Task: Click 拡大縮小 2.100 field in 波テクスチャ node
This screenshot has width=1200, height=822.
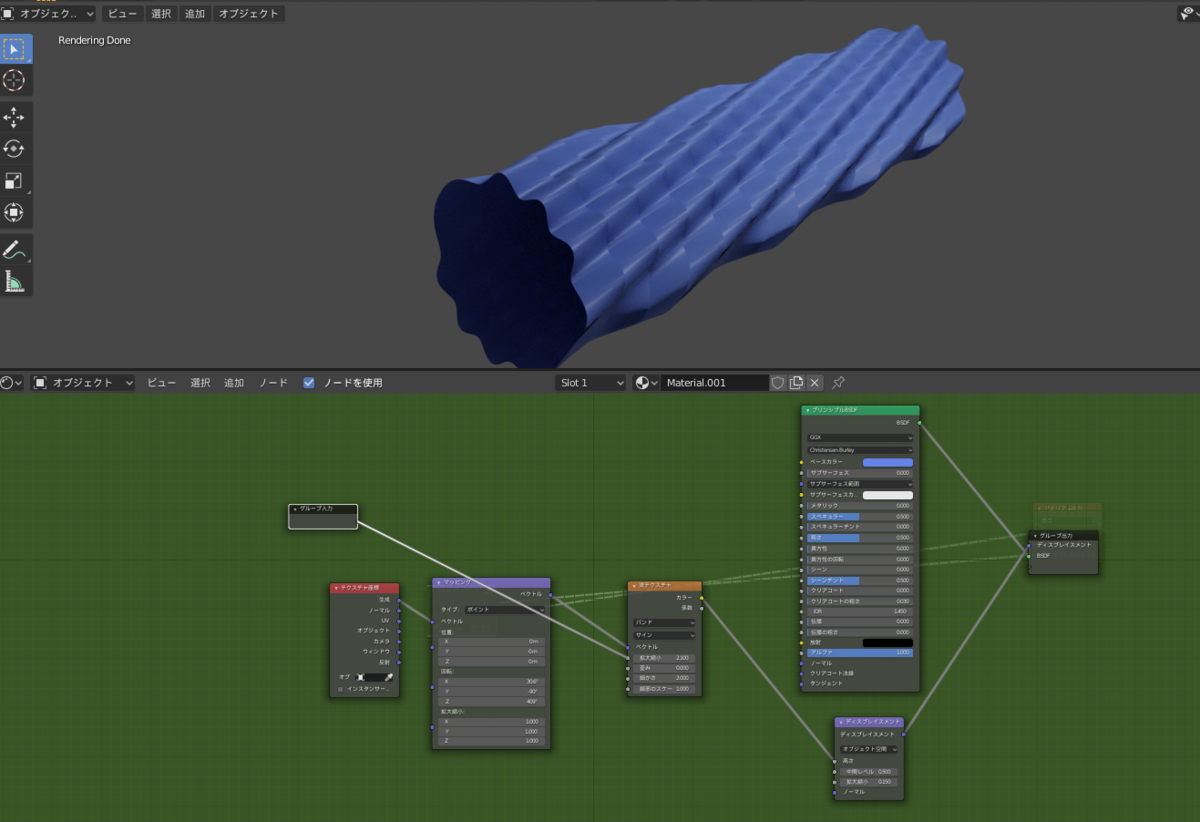Action: tap(664, 658)
